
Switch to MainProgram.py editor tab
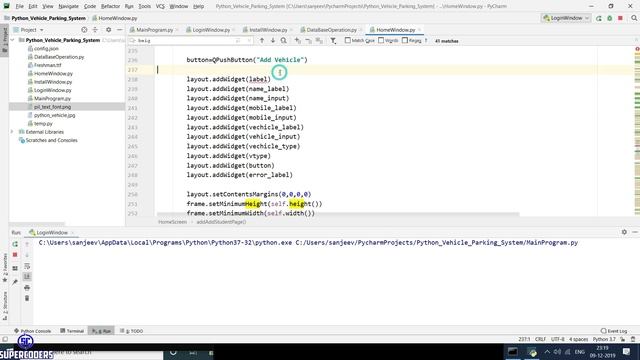coord(154,30)
